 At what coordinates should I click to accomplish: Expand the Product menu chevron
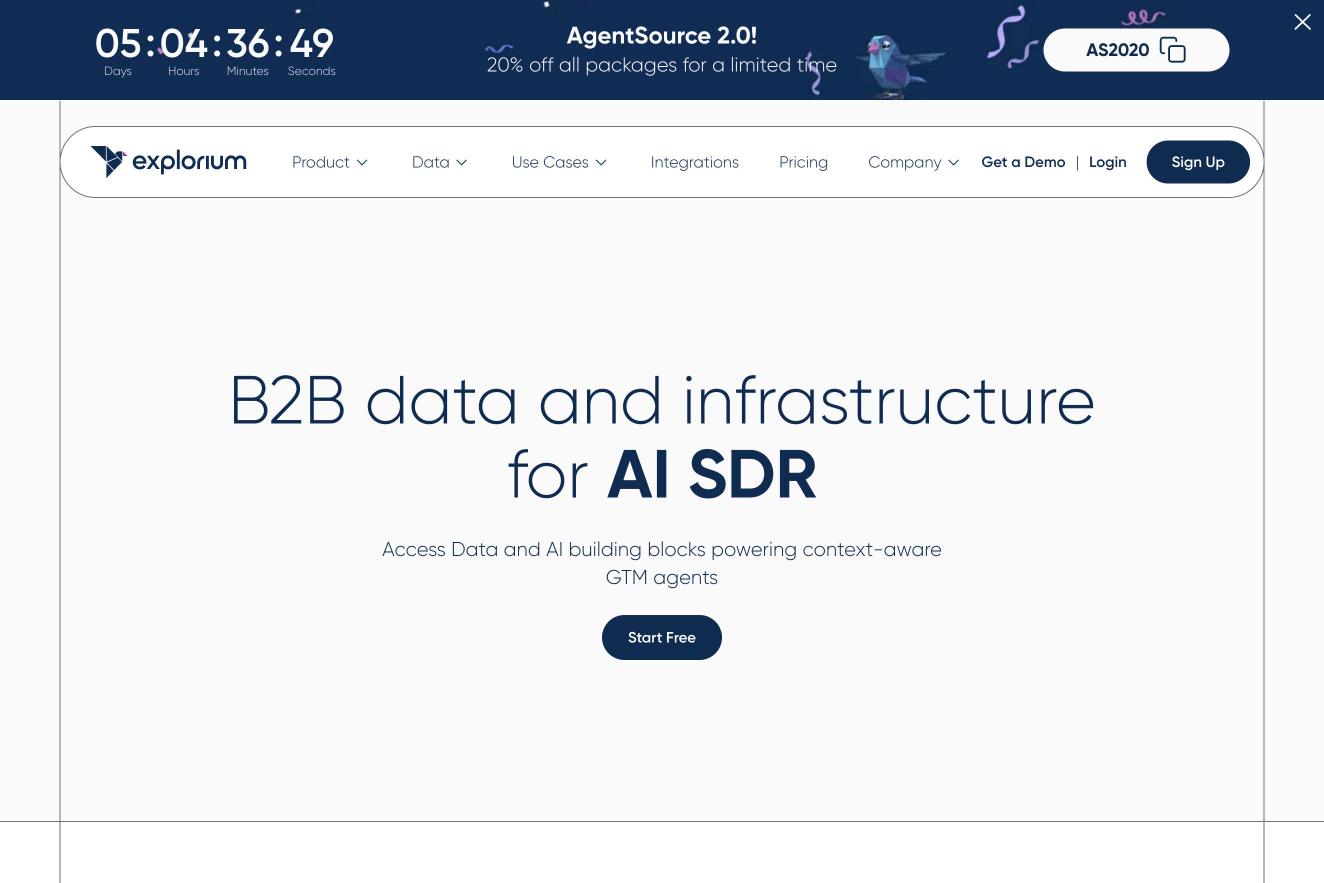362,162
